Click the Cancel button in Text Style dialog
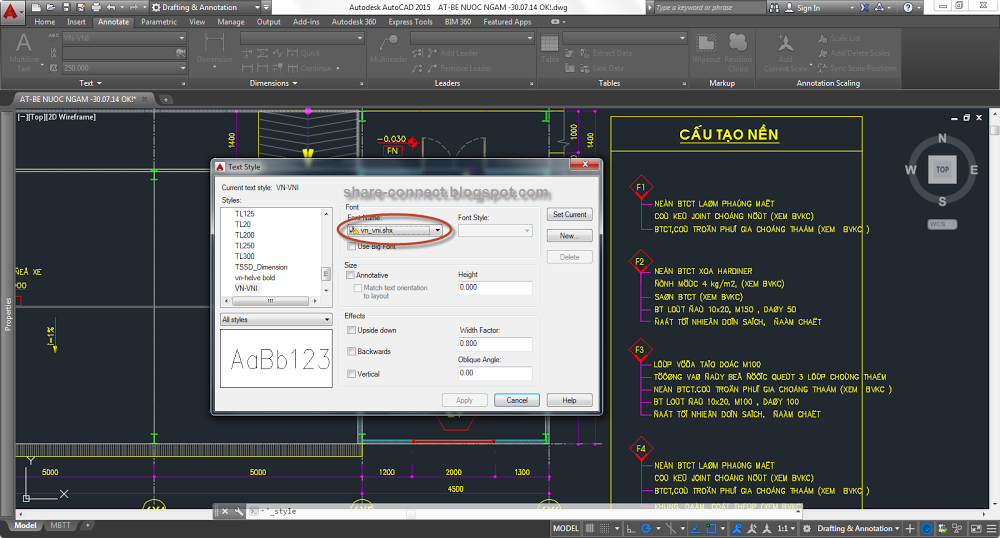 tap(517, 400)
